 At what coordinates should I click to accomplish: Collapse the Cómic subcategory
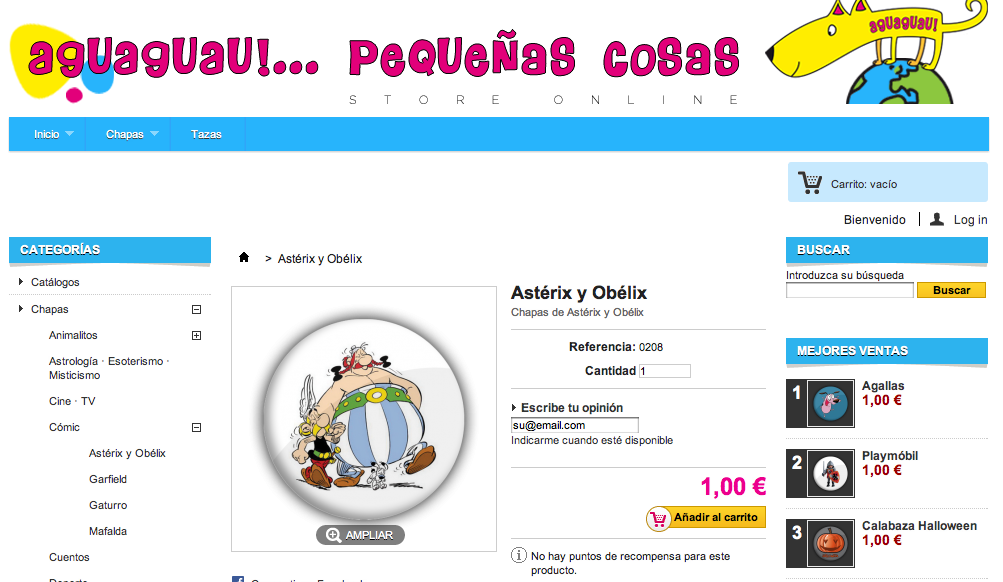pyautogui.click(x=196, y=428)
